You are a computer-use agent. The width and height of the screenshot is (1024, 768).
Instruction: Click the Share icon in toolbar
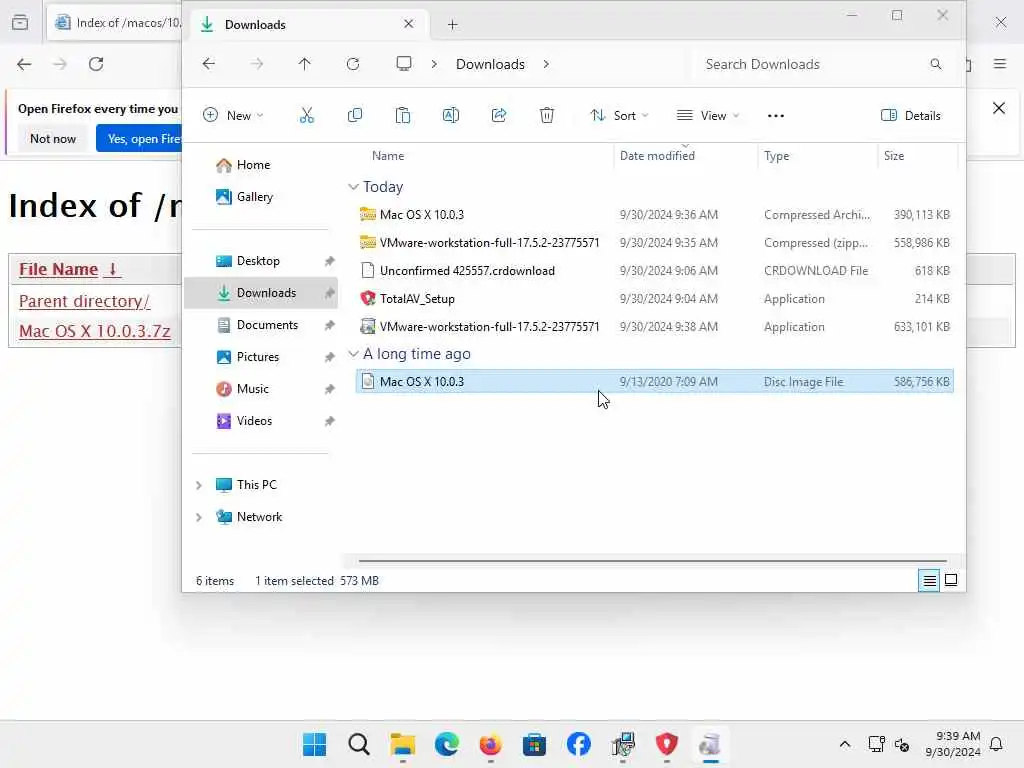499,116
